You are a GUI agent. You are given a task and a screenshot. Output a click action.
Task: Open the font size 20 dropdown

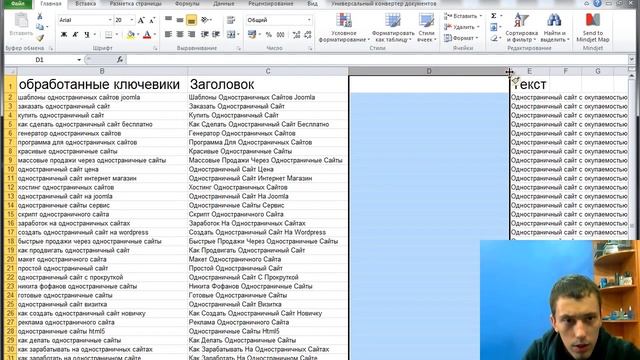131,20
